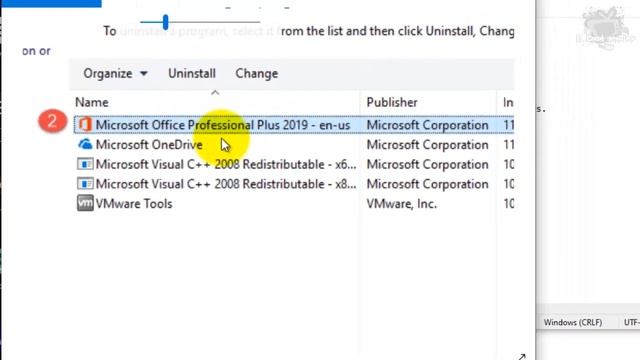
Task: Select the Microsoft OneDrive entry
Action: [149, 145]
